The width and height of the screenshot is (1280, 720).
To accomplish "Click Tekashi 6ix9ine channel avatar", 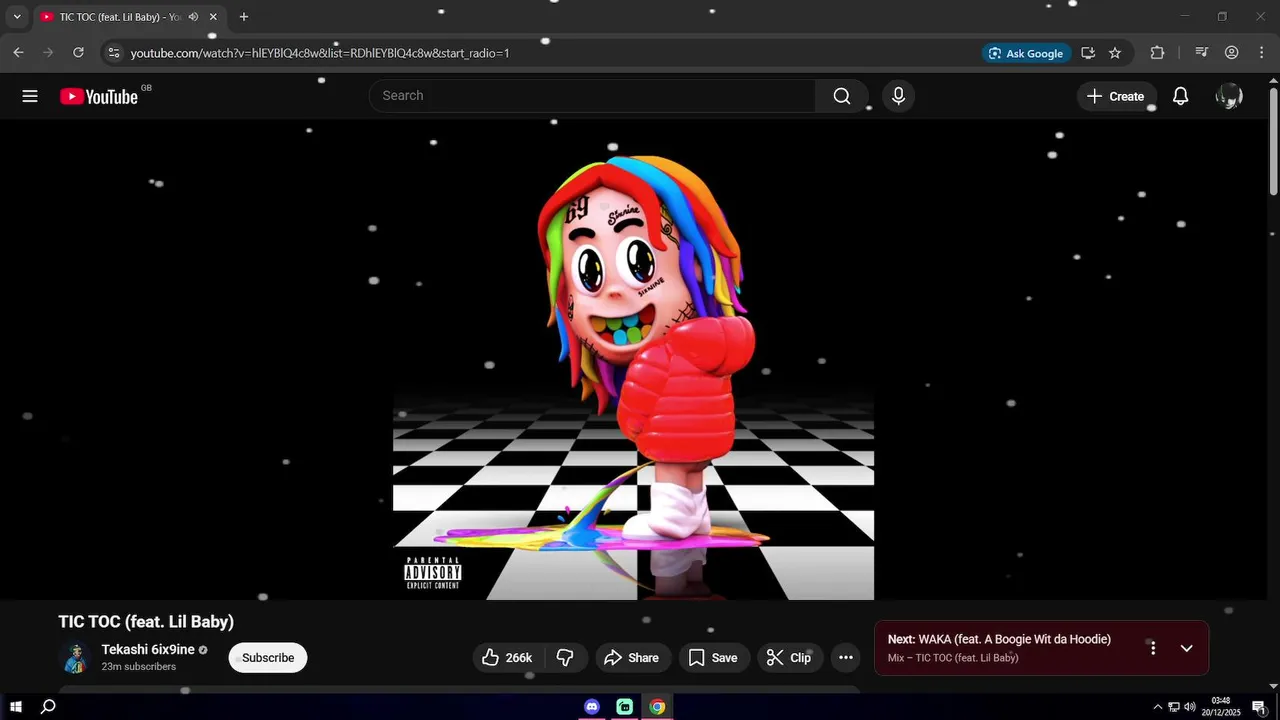I will [x=76, y=657].
